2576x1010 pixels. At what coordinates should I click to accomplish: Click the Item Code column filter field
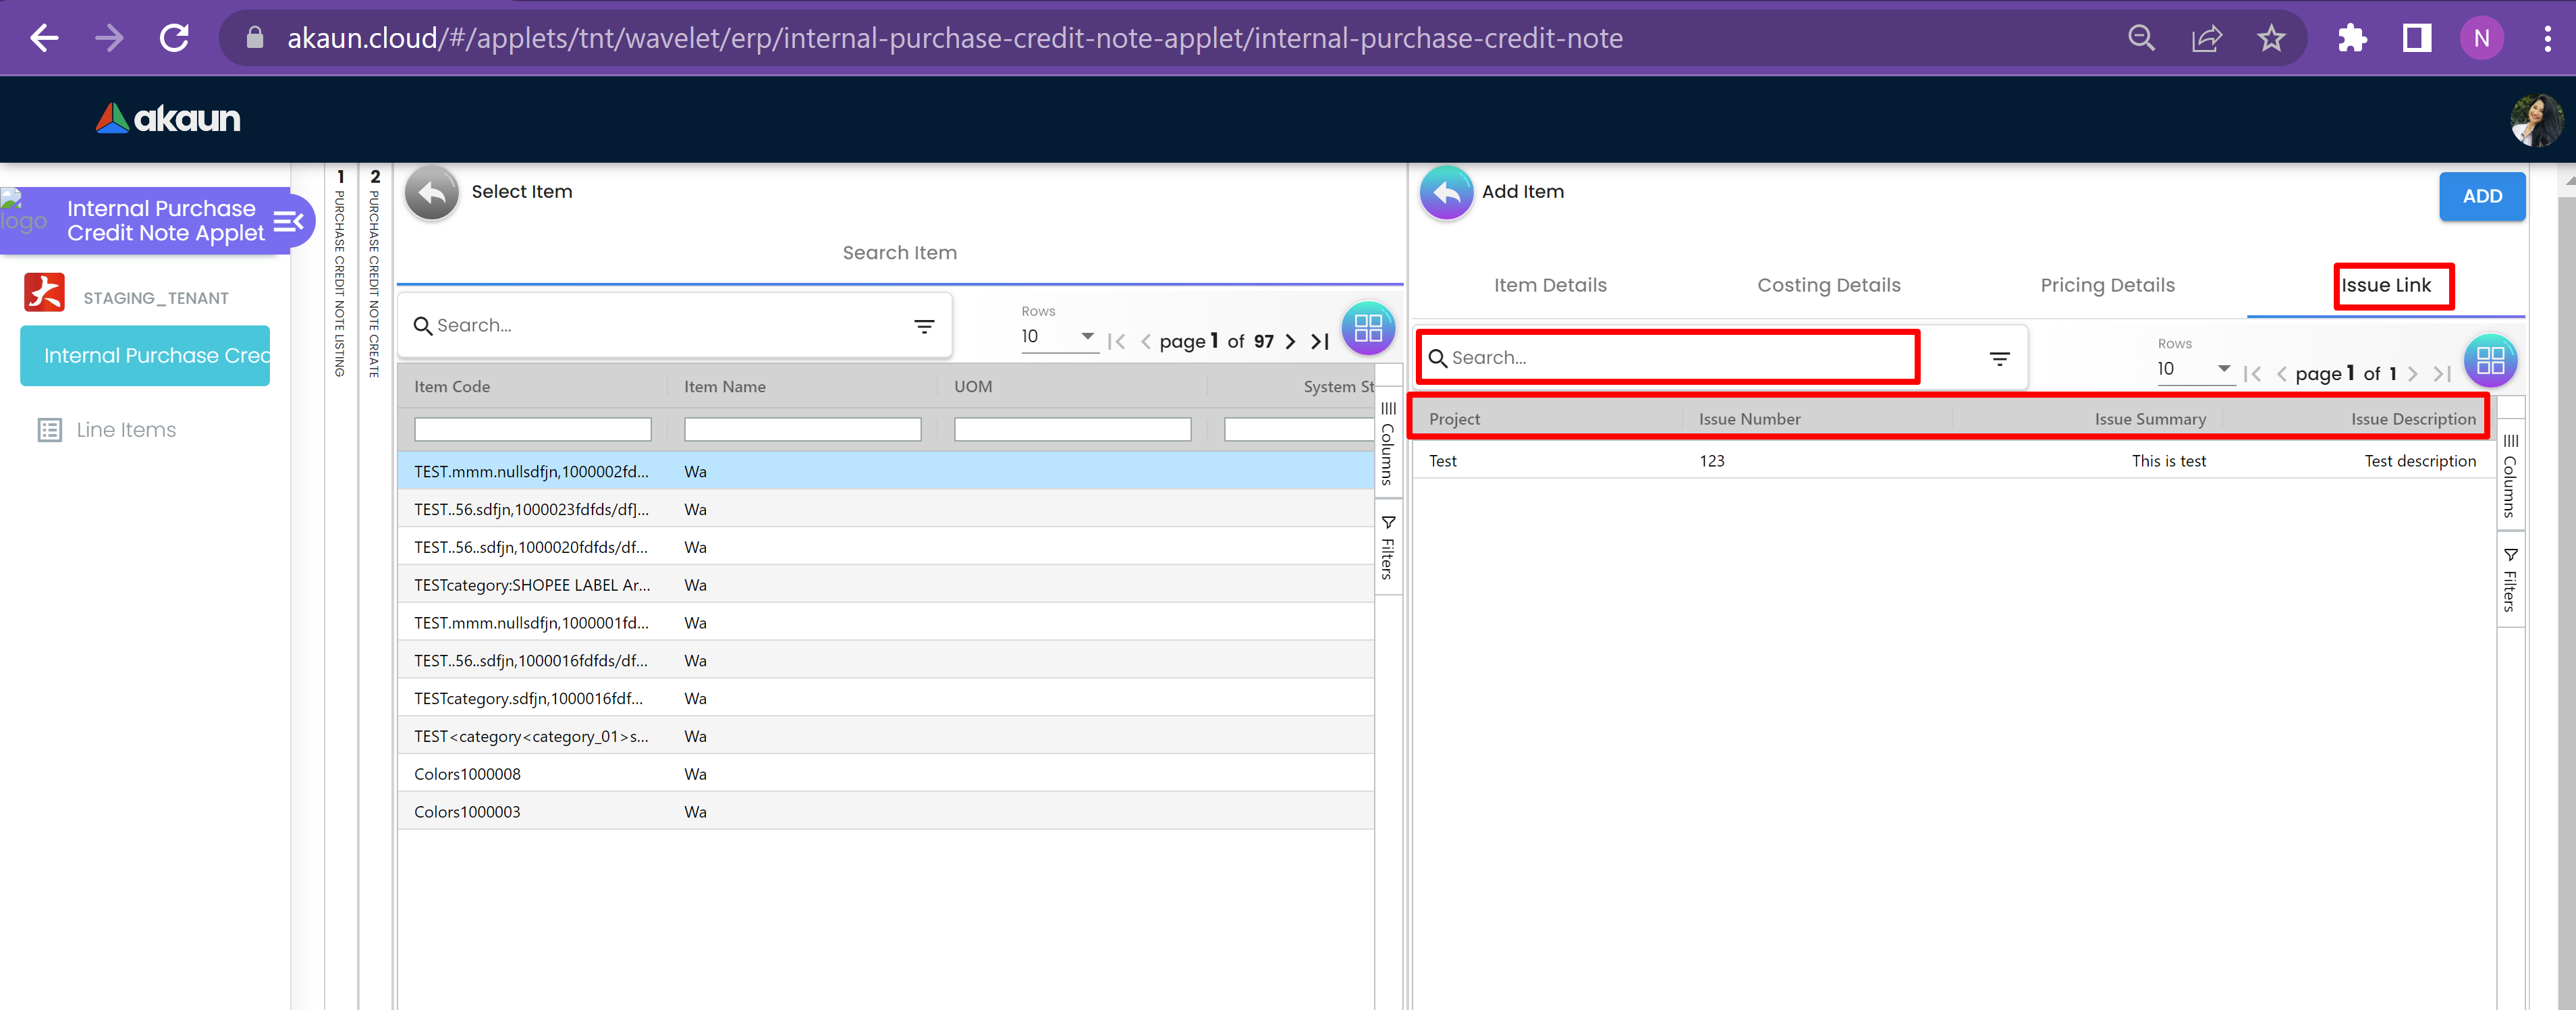click(532, 430)
